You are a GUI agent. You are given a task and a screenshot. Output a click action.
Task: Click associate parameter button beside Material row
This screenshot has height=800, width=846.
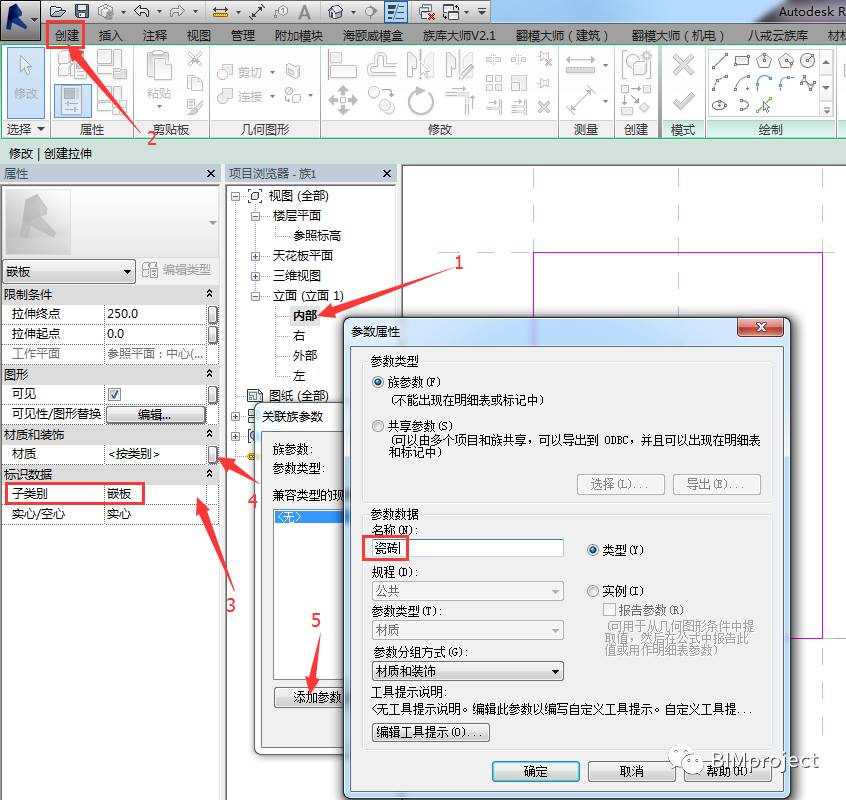(213, 454)
